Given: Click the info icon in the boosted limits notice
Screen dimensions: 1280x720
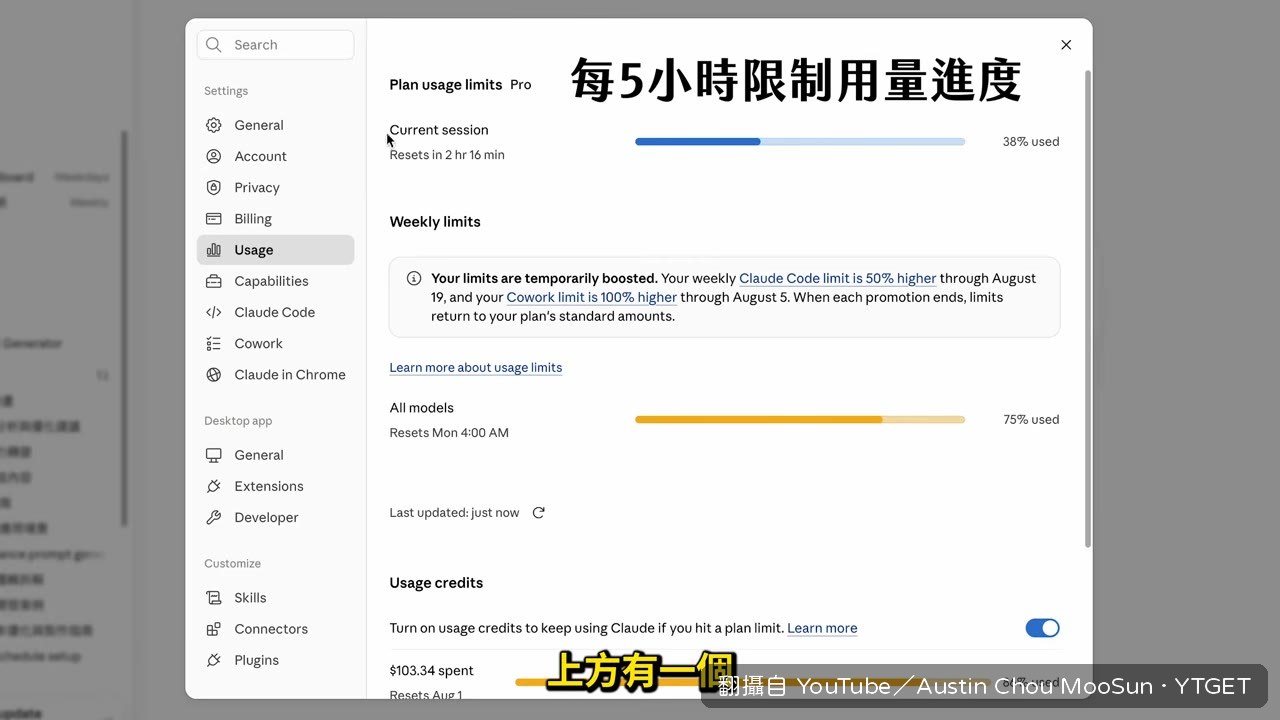Looking at the screenshot, I should 414,278.
